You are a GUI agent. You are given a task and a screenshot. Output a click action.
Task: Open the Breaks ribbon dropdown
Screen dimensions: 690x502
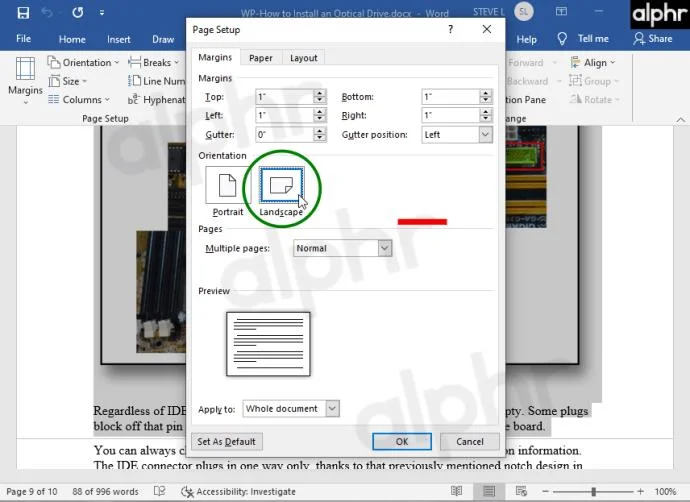point(154,62)
